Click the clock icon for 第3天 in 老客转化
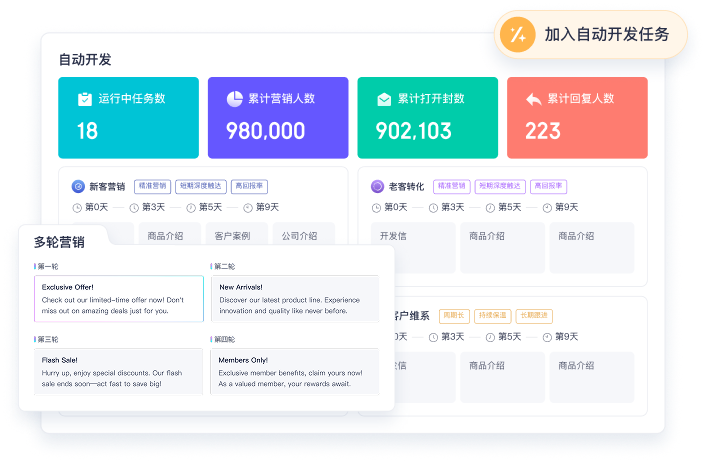This screenshot has height=461, width=706. tap(433, 208)
